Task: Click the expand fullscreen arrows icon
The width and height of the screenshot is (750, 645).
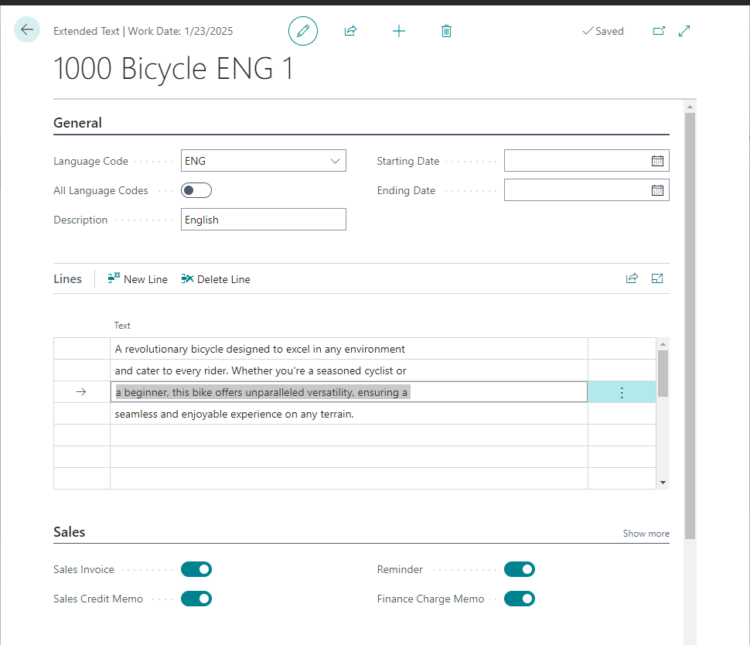Action: click(x=685, y=31)
